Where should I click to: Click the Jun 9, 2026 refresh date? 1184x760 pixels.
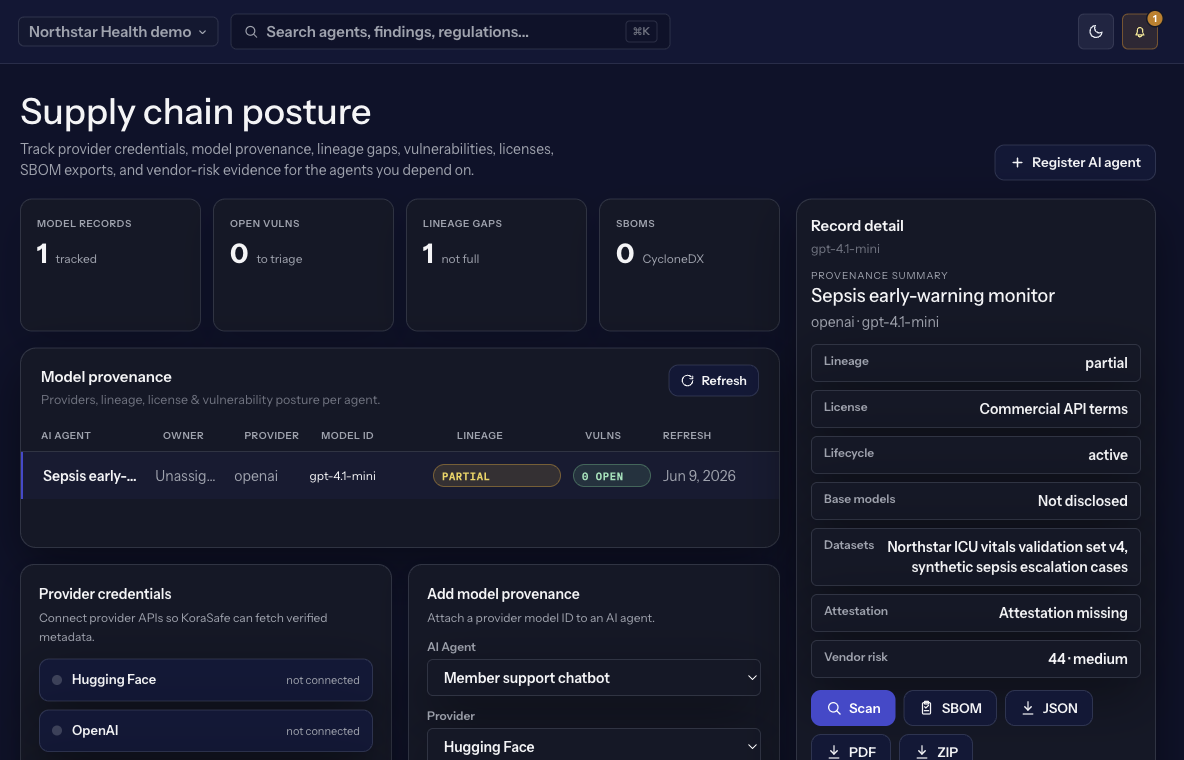click(x=699, y=476)
